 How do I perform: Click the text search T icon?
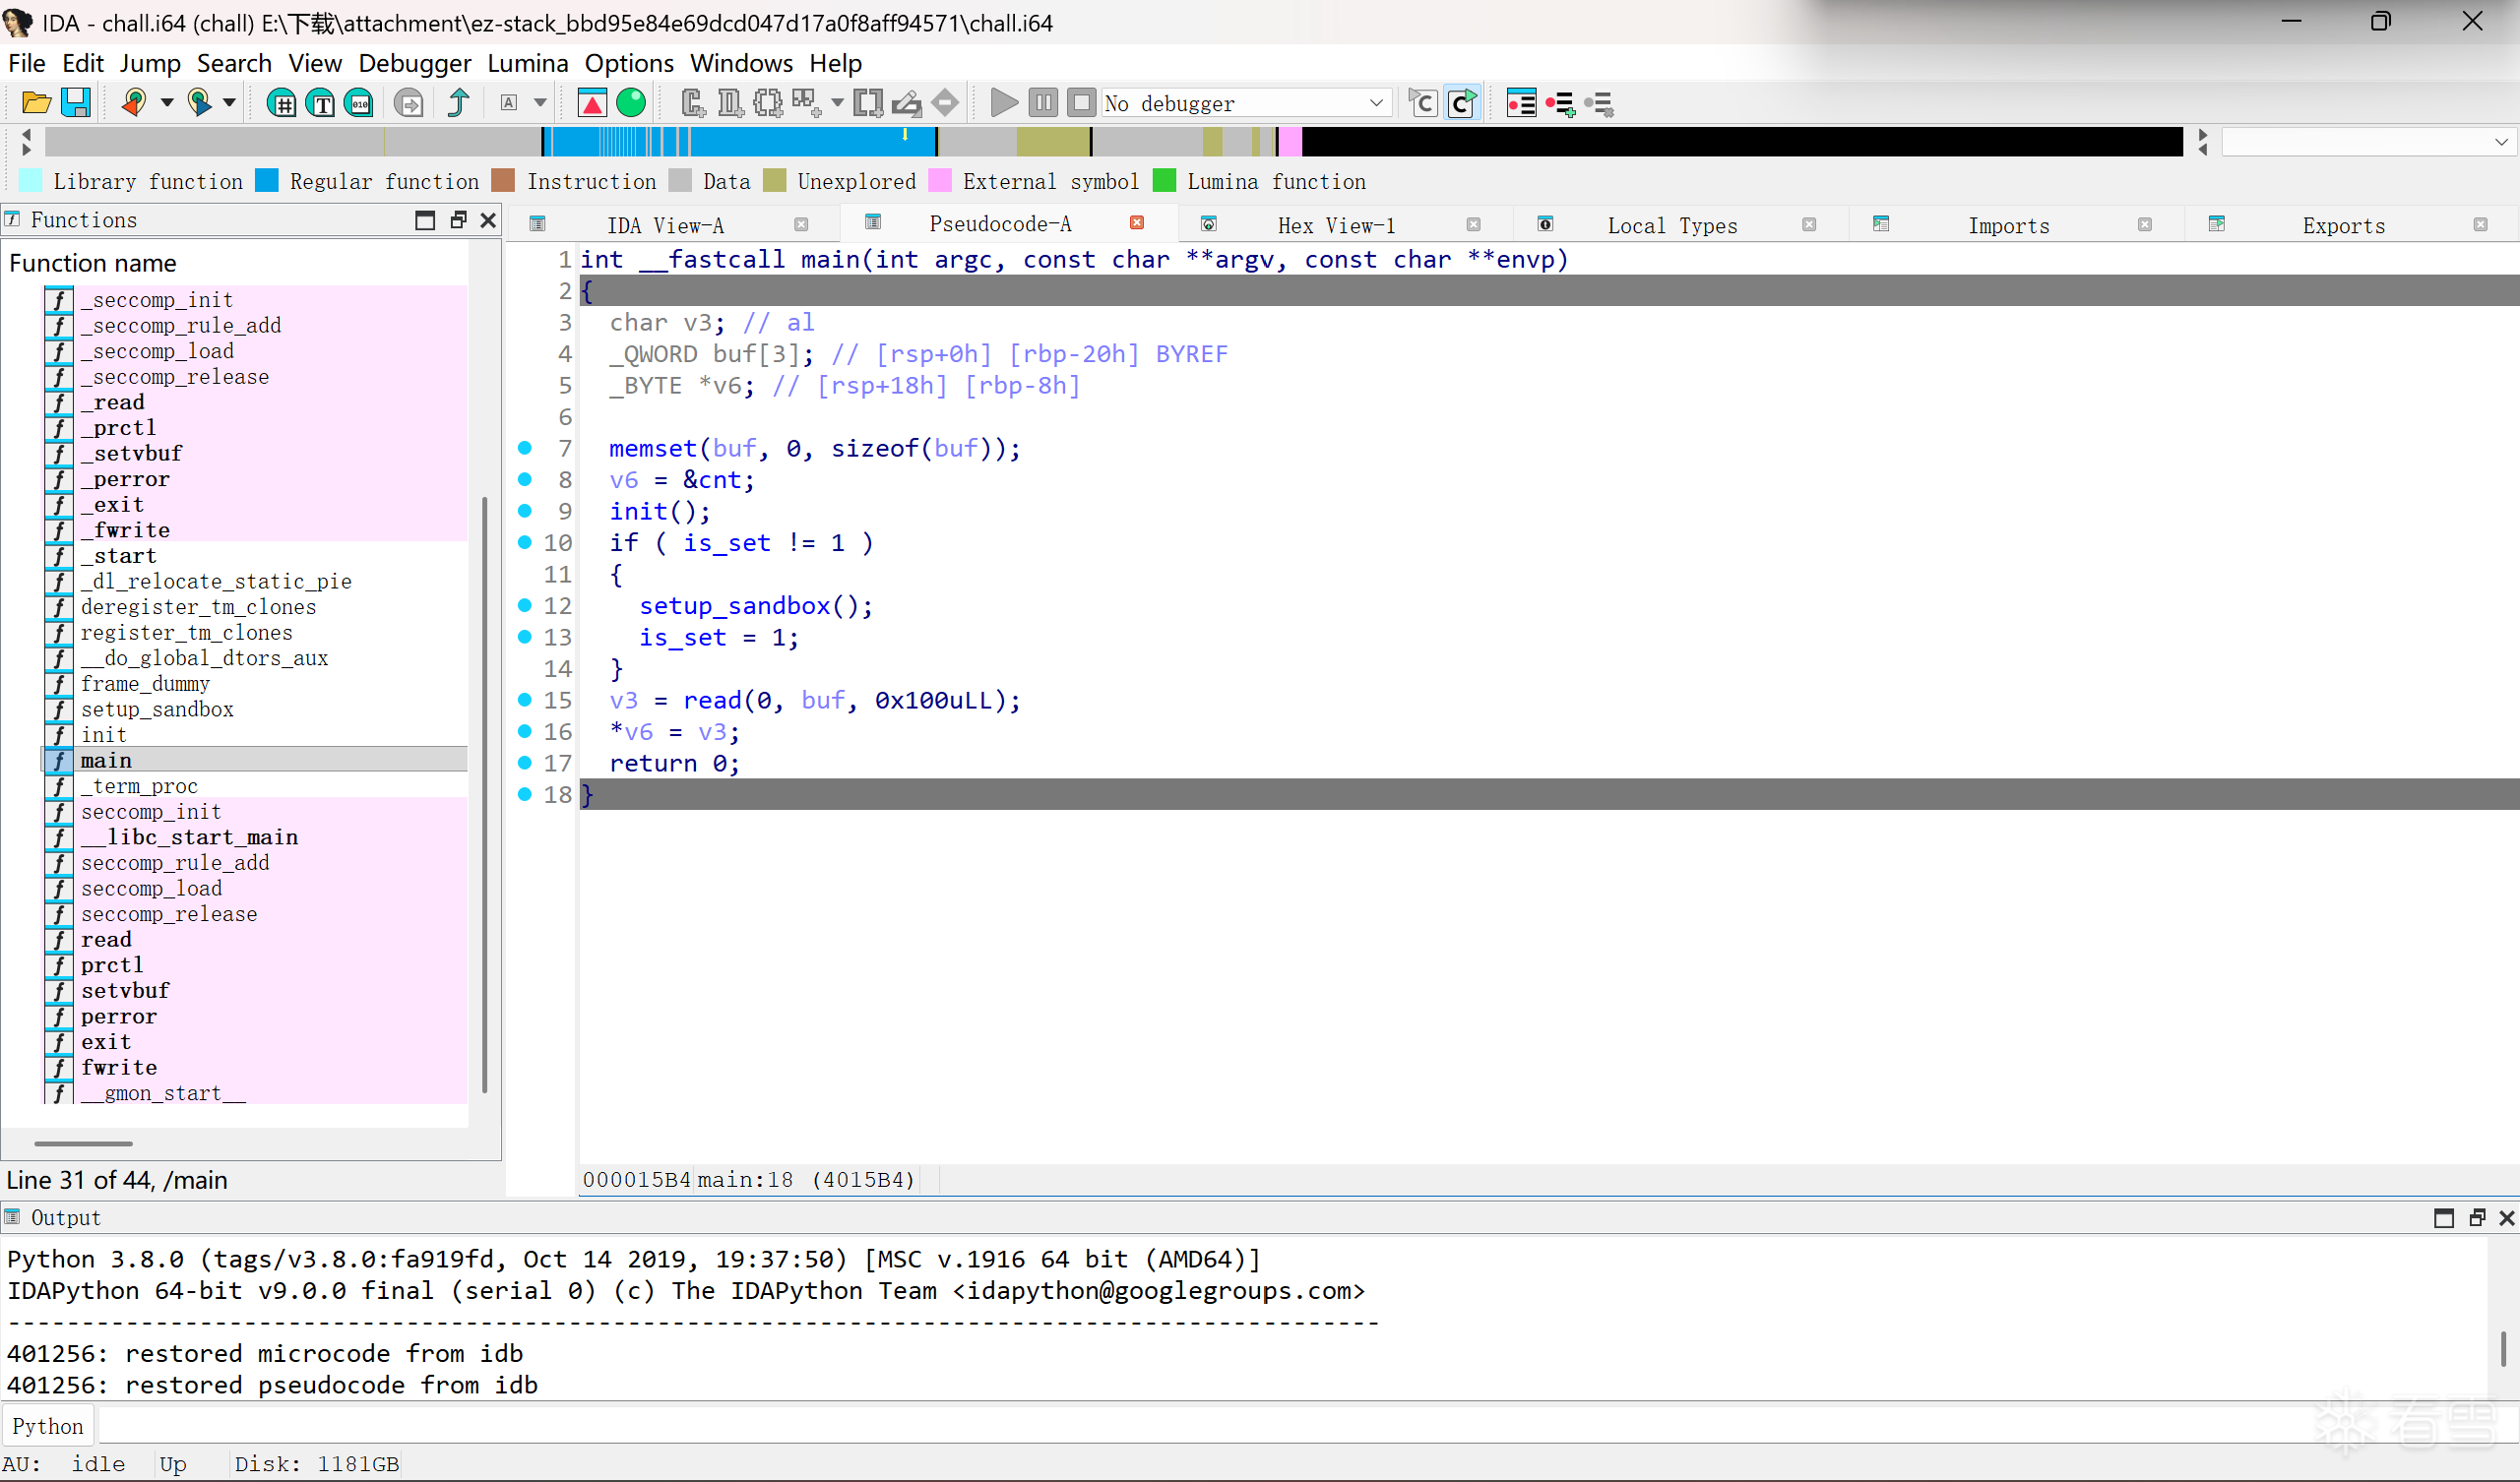[x=321, y=103]
